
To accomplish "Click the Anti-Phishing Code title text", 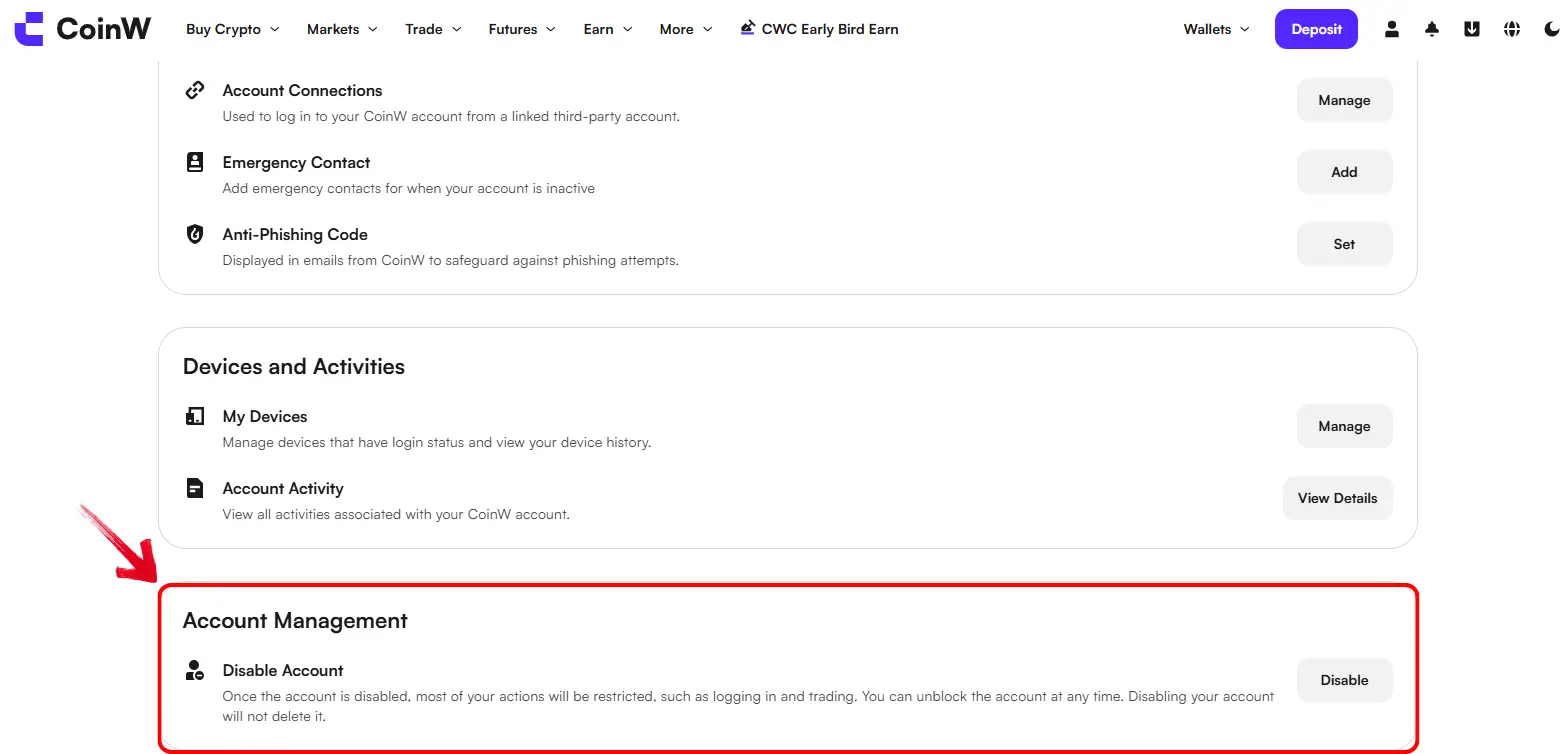I will (295, 234).
